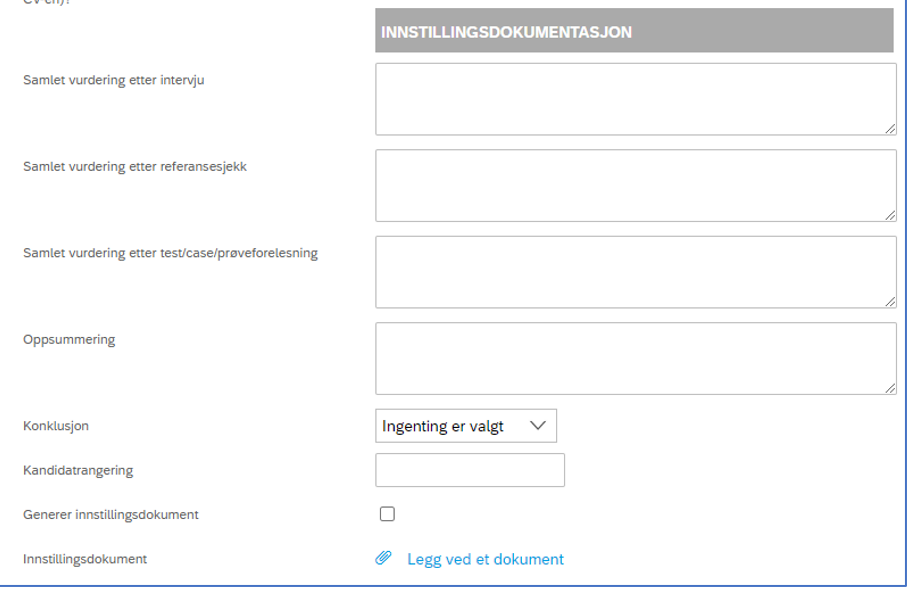Click the Oppsummering label
909x590 pixels.
69,340
